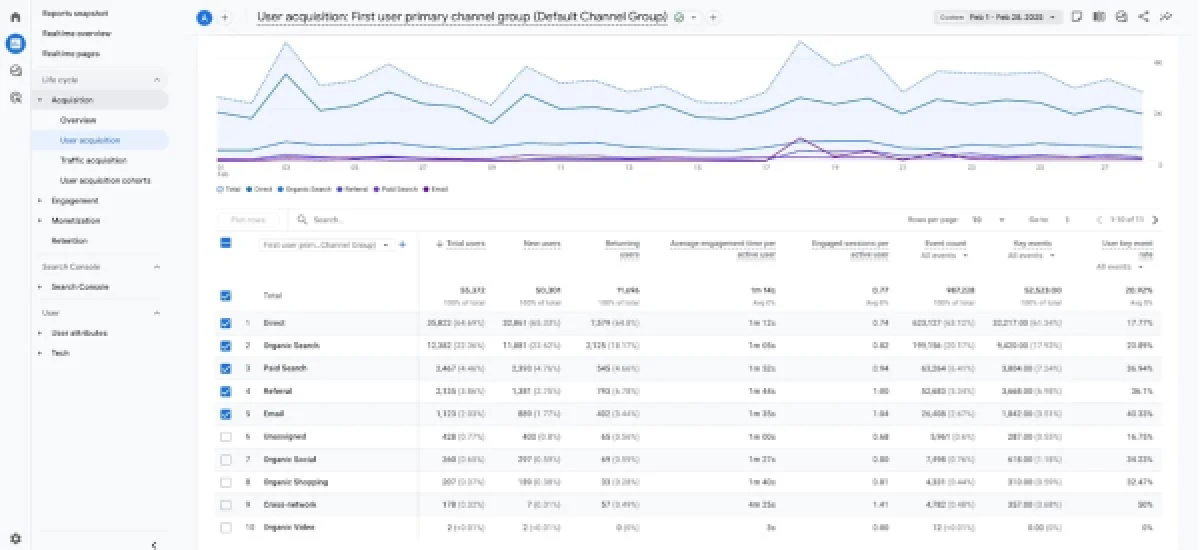The width and height of the screenshot is (1200, 550).
Task: Check the Unassigned row checkbox
Action: click(x=225, y=437)
